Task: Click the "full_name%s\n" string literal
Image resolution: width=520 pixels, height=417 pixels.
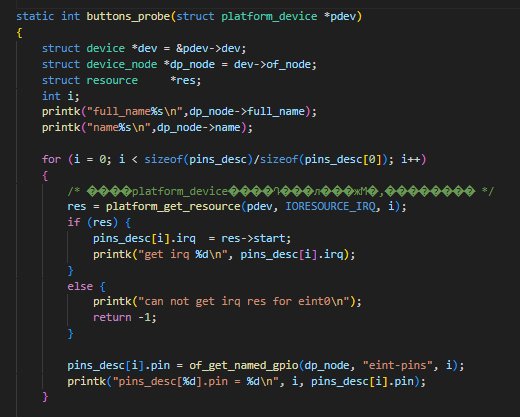Action: pyautogui.click(x=135, y=111)
